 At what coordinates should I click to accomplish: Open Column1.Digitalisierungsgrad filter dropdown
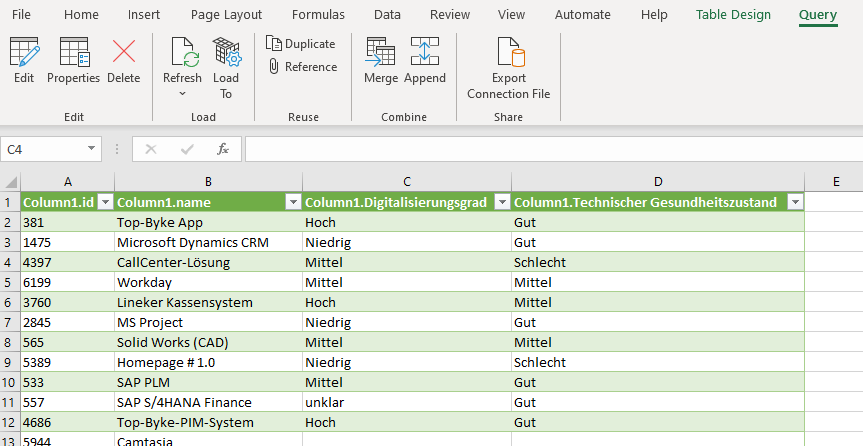pos(500,202)
